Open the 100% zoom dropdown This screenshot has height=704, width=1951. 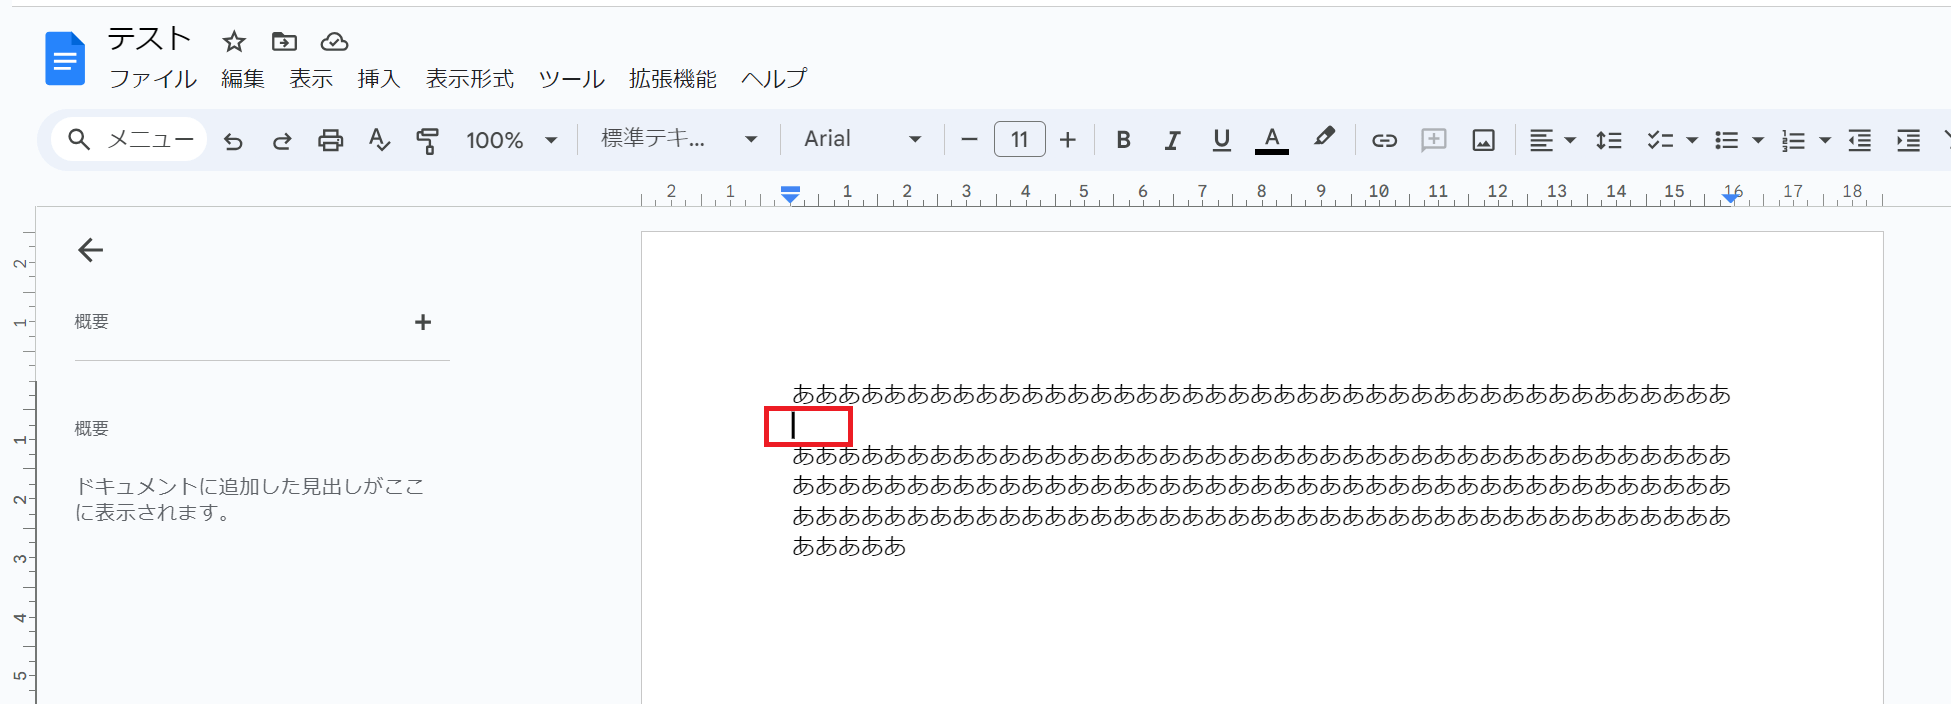pyautogui.click(x=511, y=140)
